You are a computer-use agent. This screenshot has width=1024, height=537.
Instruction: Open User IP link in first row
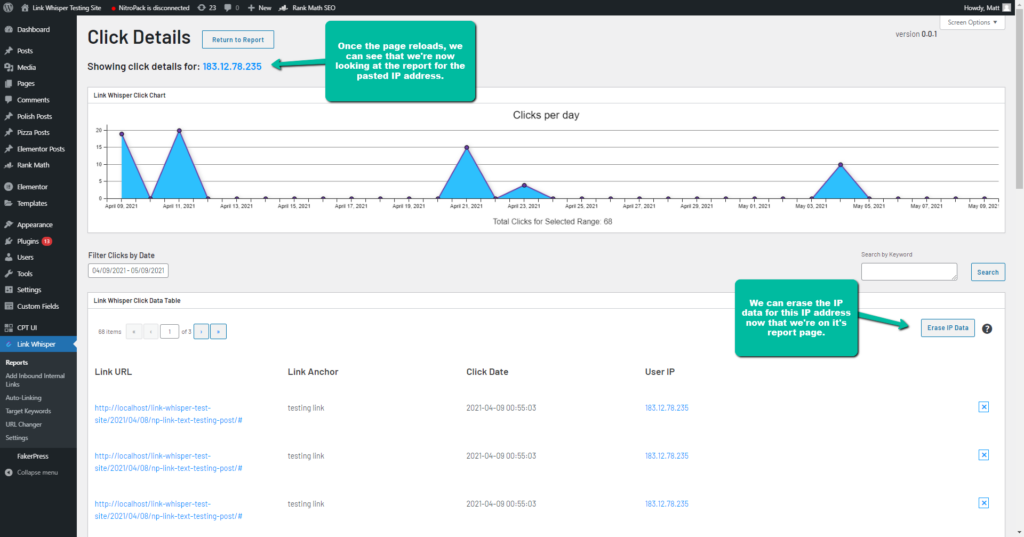(x=667, y=408)
